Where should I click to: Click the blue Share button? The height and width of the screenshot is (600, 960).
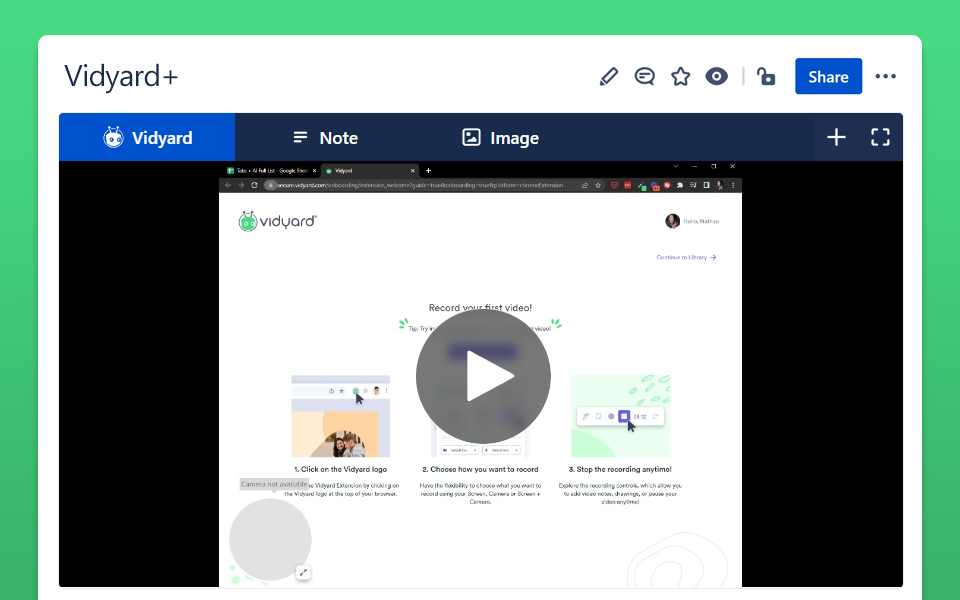click(x=828, y=77)
